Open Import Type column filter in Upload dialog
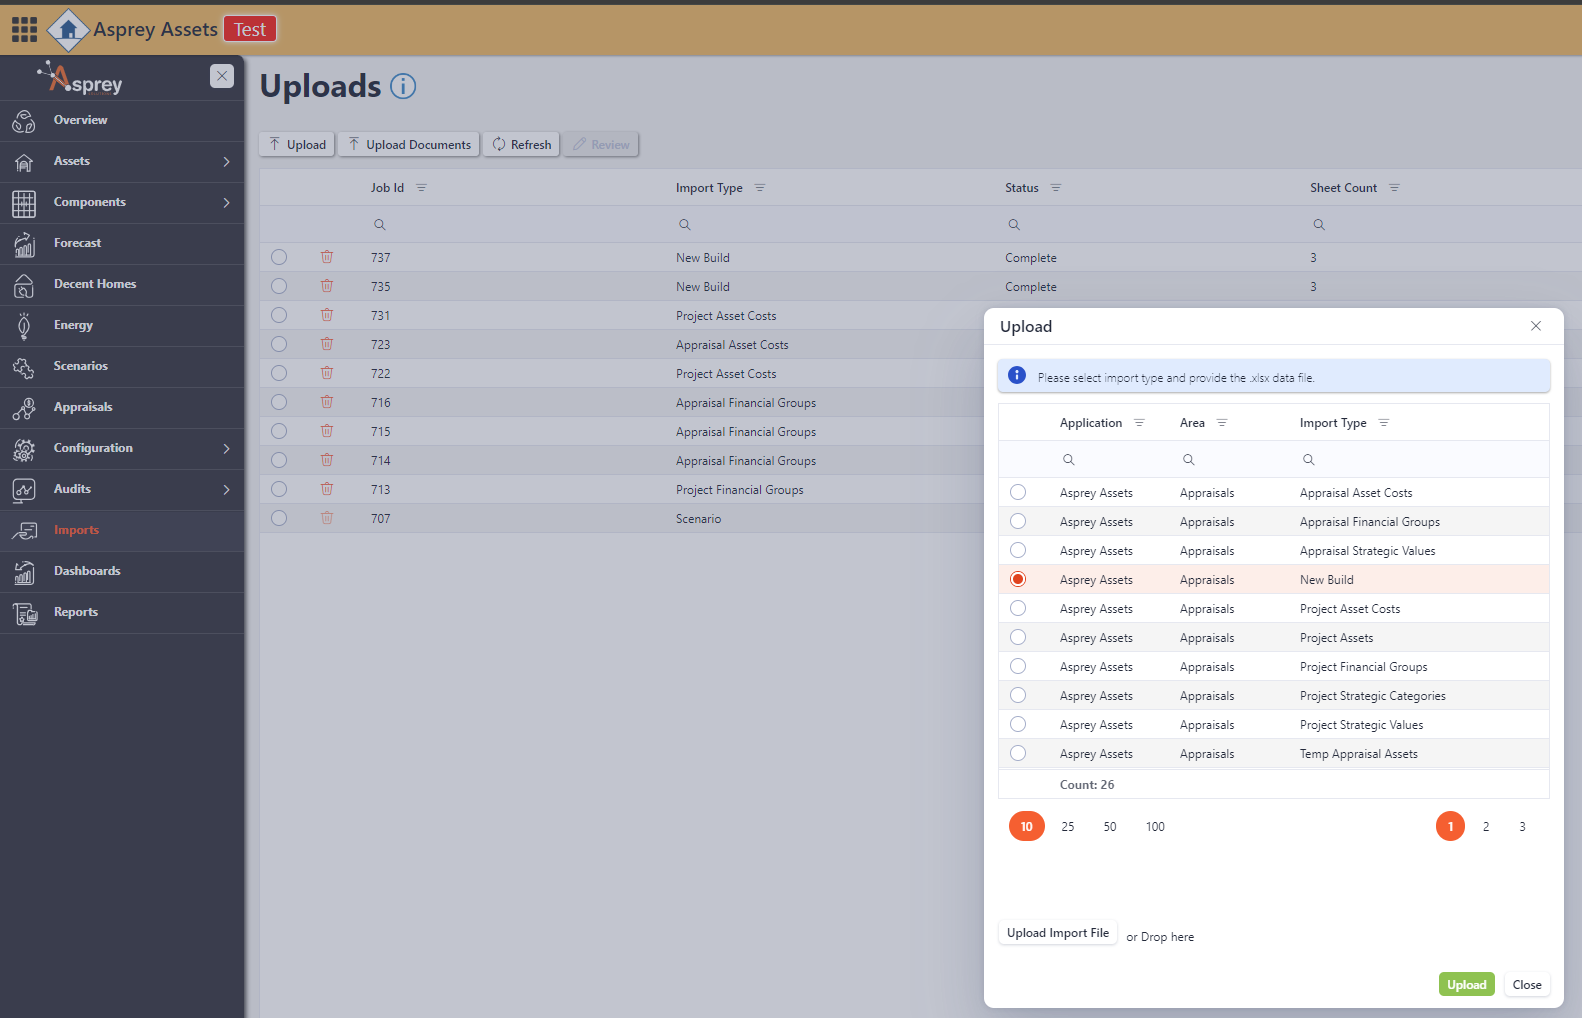Screen dimensions: 1582x1018 click(x=1384, y=423)
